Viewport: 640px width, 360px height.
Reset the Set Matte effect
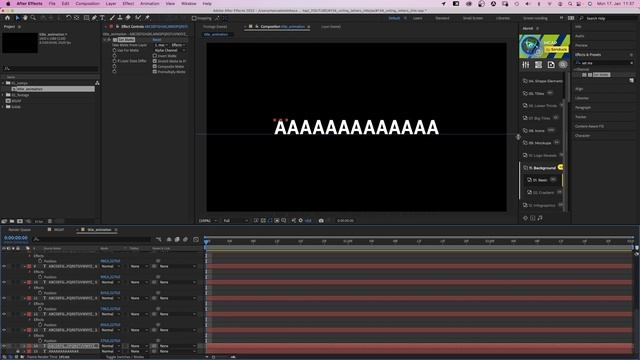(x=157, y=40)
